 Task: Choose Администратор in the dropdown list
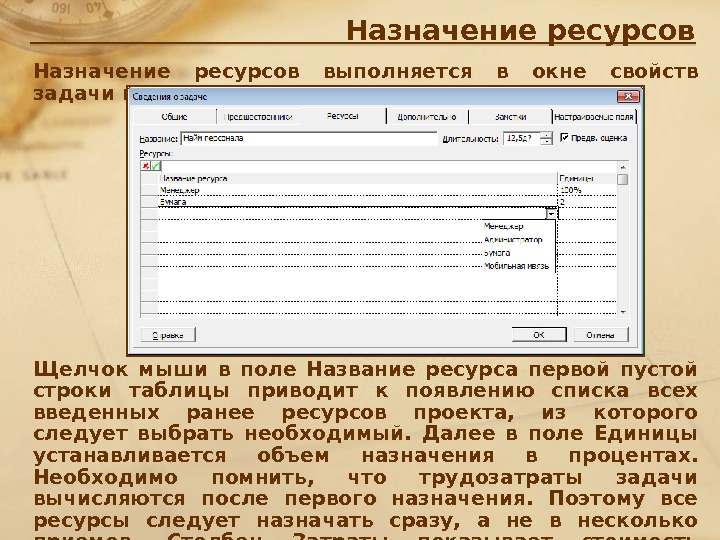click(519, 240)
